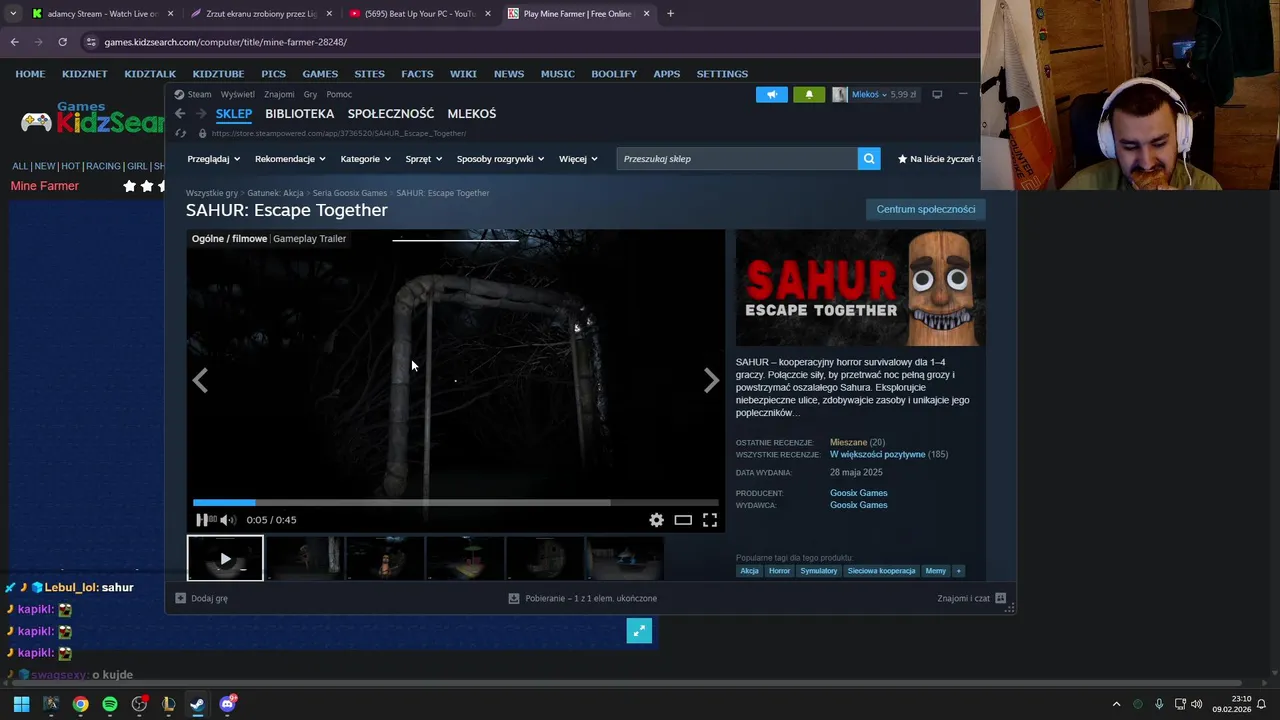Click Dodaj grę in Steam footer
This screenshot has width=1280, height=720.
[201, 598]
